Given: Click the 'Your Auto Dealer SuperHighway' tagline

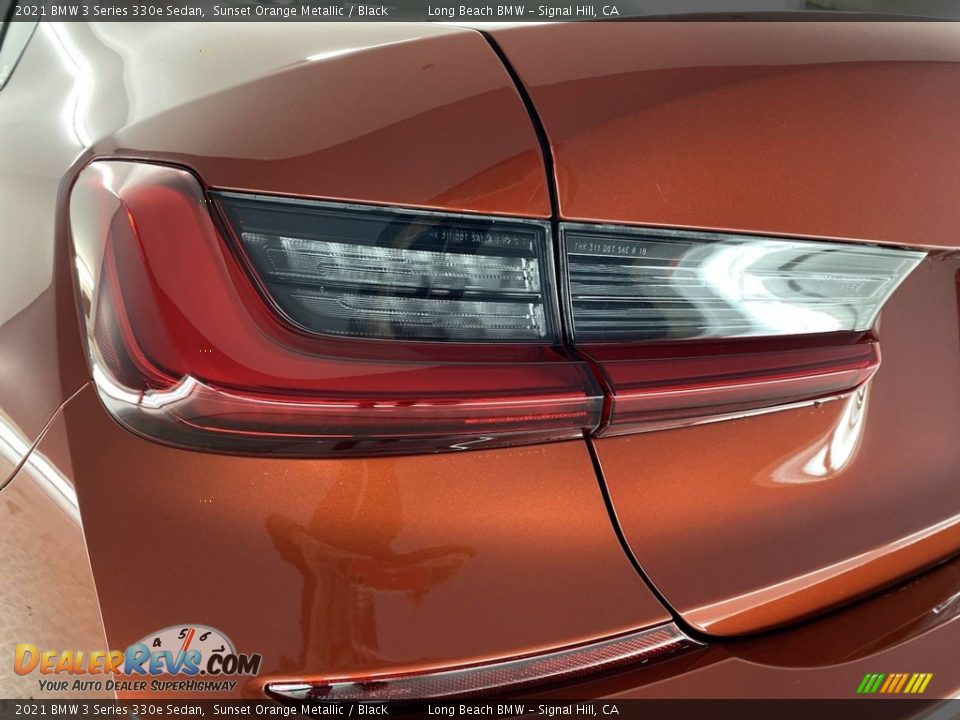Looking at the screenshot, I should (137, 685).
